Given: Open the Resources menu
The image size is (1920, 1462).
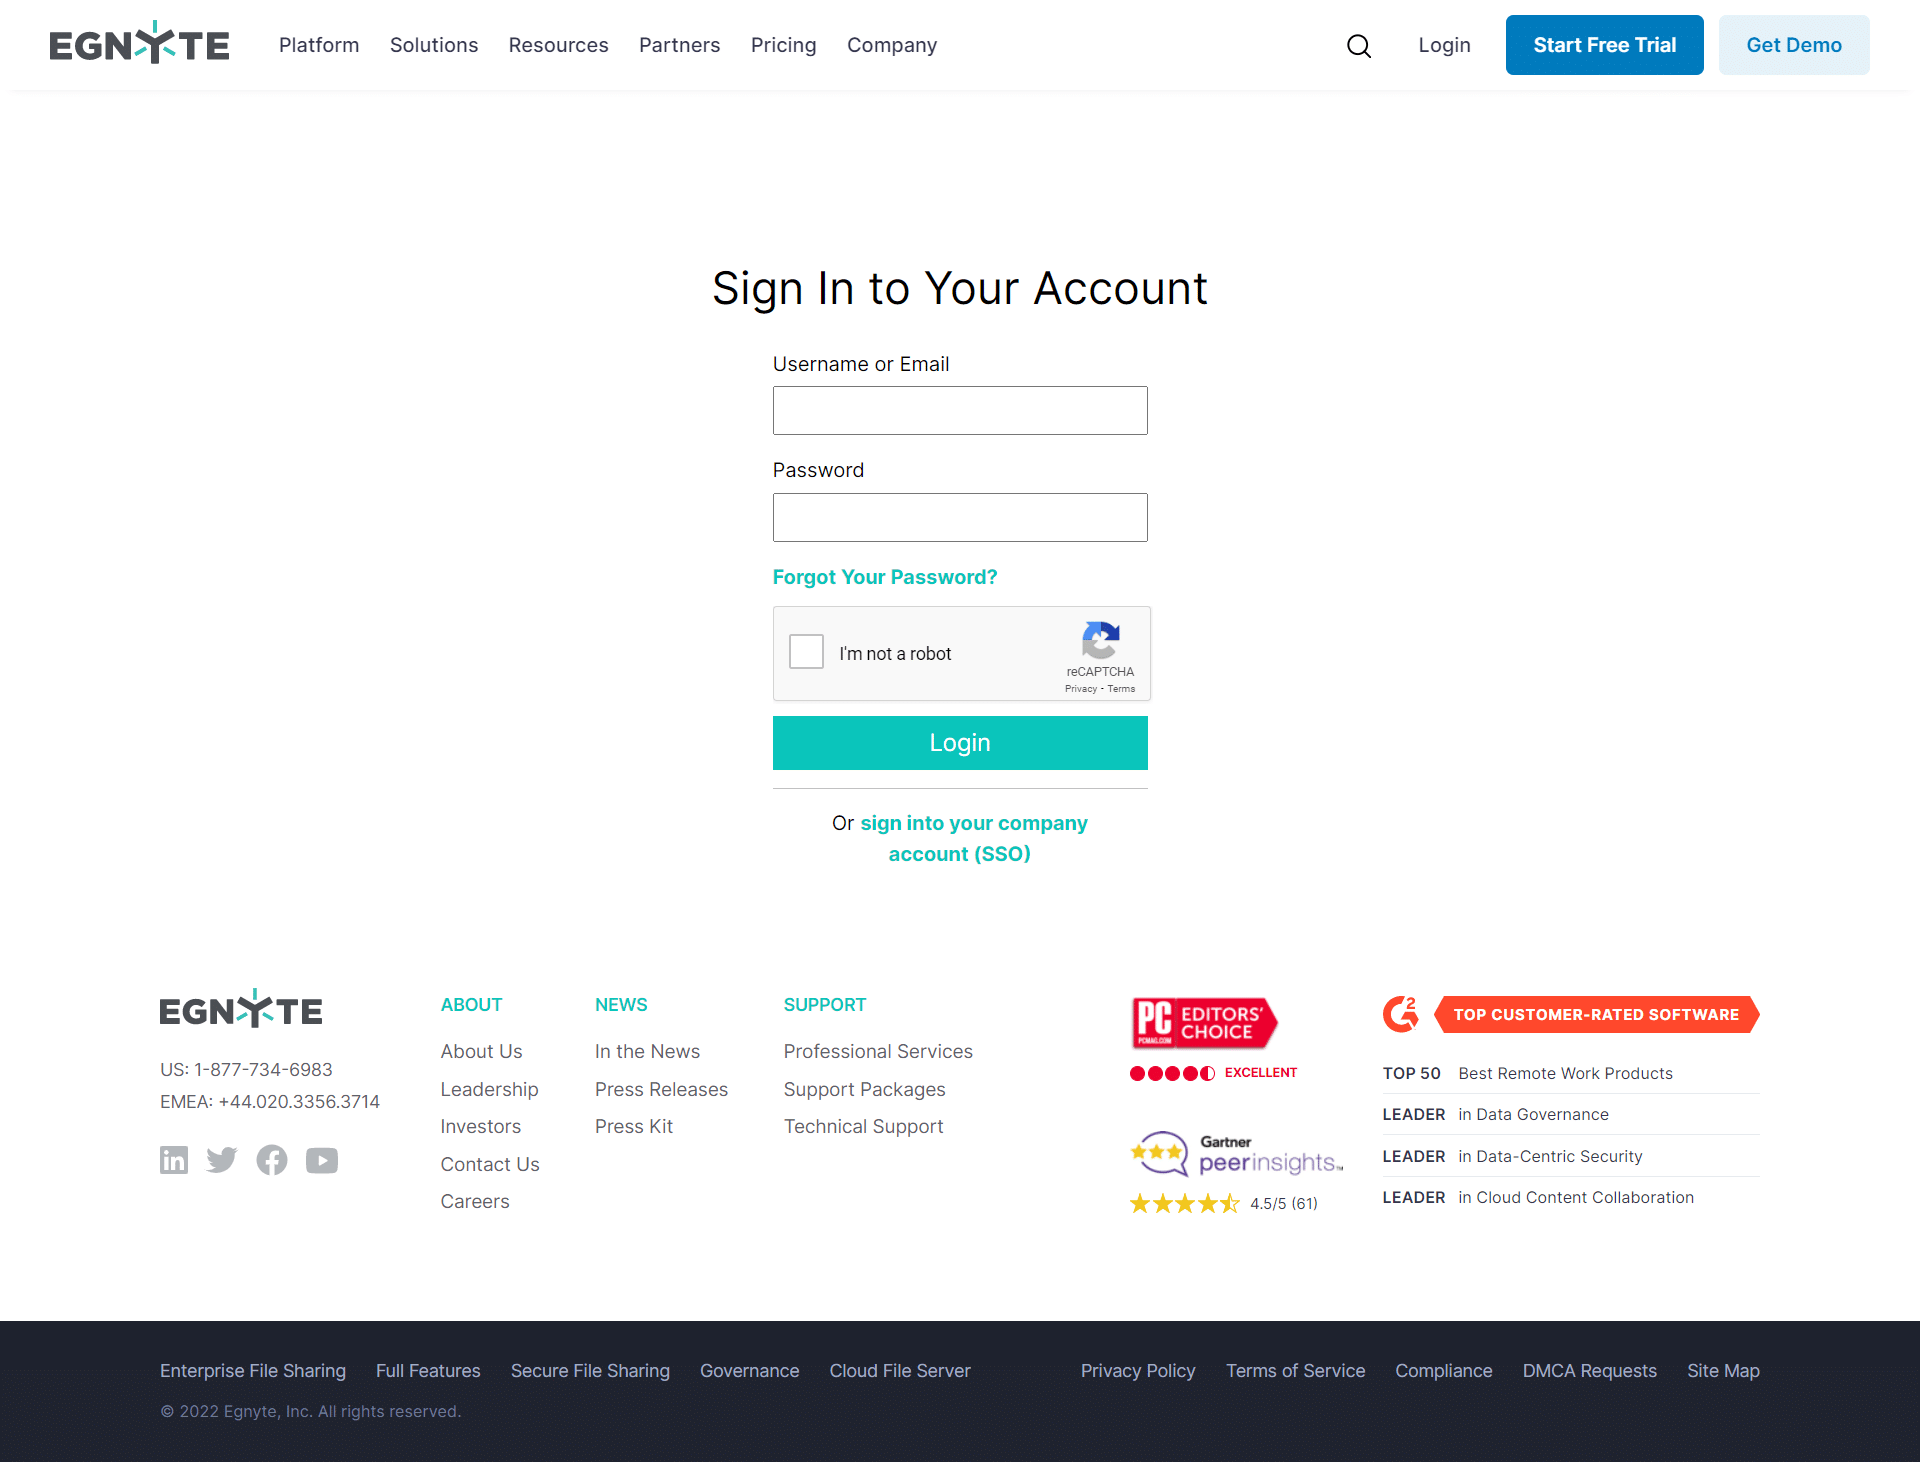Looking at the screenshot, I should [558, 45].
